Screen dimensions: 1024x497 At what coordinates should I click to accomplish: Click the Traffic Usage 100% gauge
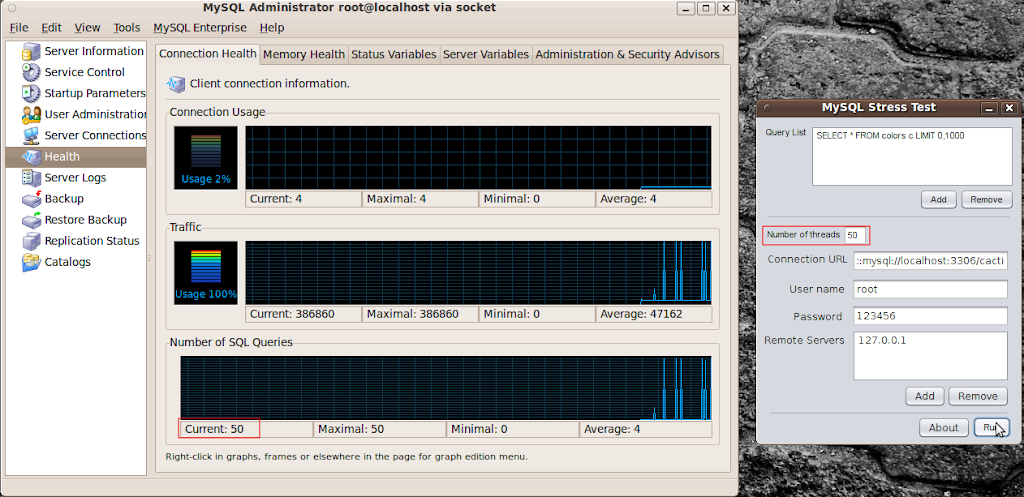(x=206, y=273)
